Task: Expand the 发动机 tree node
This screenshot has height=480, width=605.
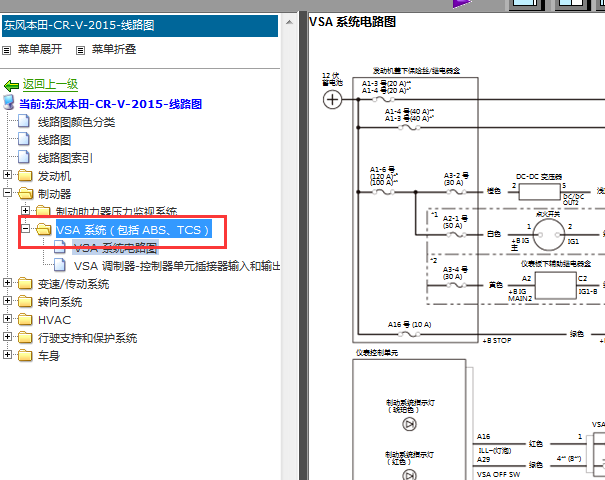Action: point(7,175)
